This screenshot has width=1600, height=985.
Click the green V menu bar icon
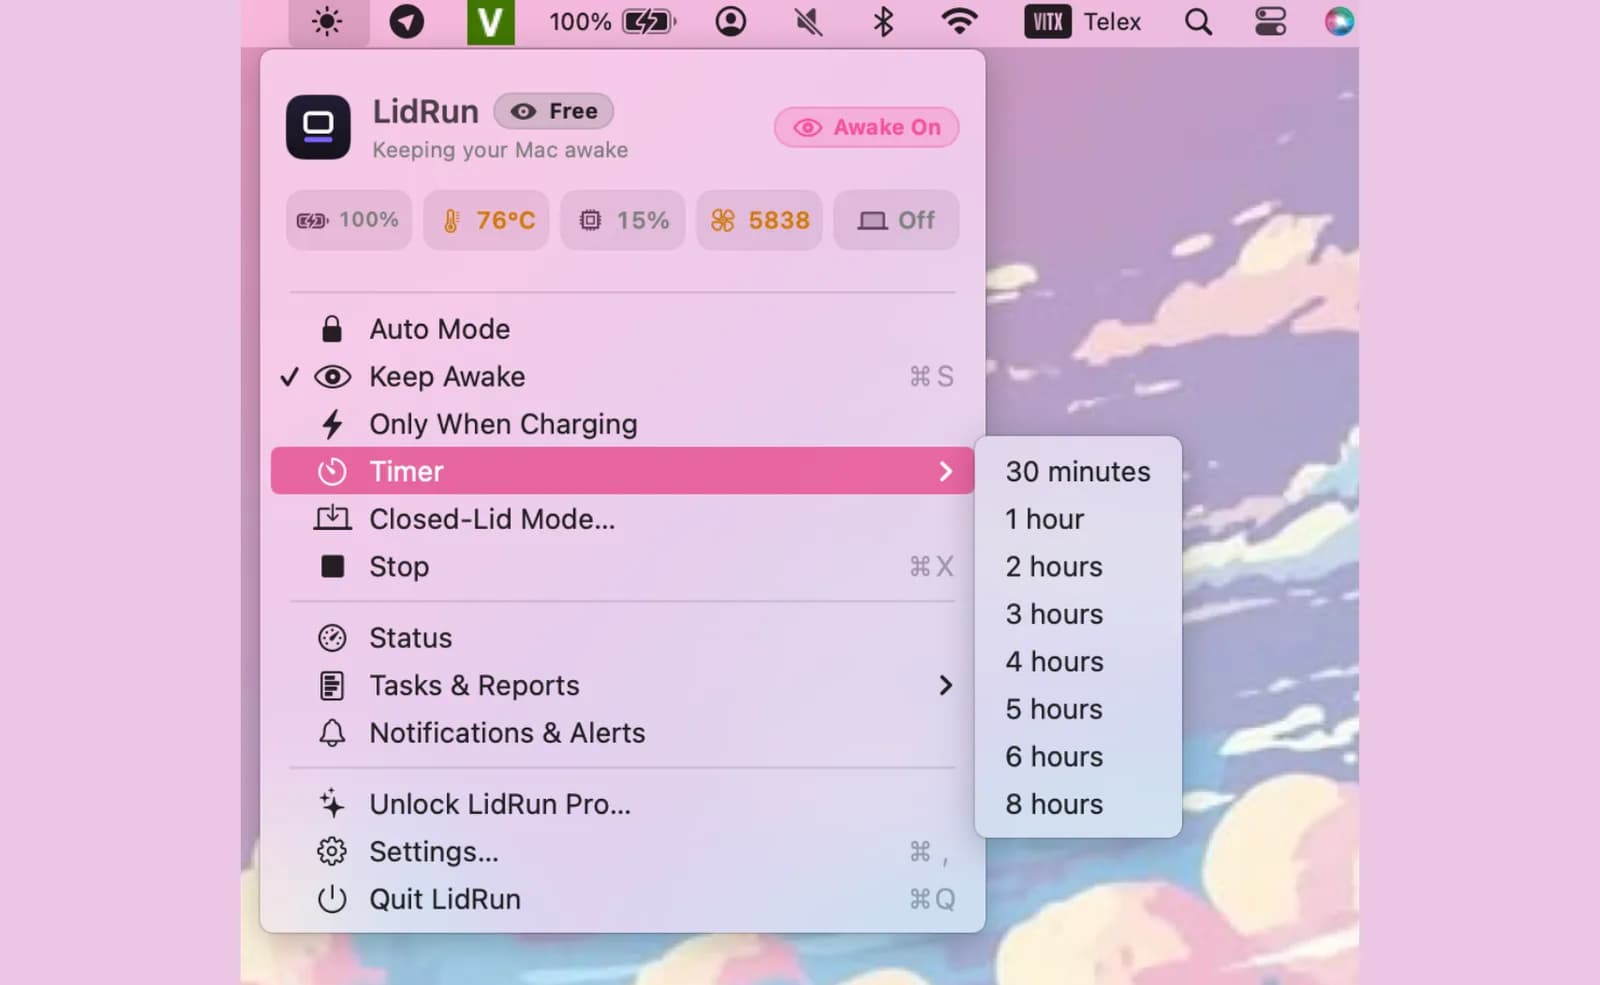[x=490, y=22]
